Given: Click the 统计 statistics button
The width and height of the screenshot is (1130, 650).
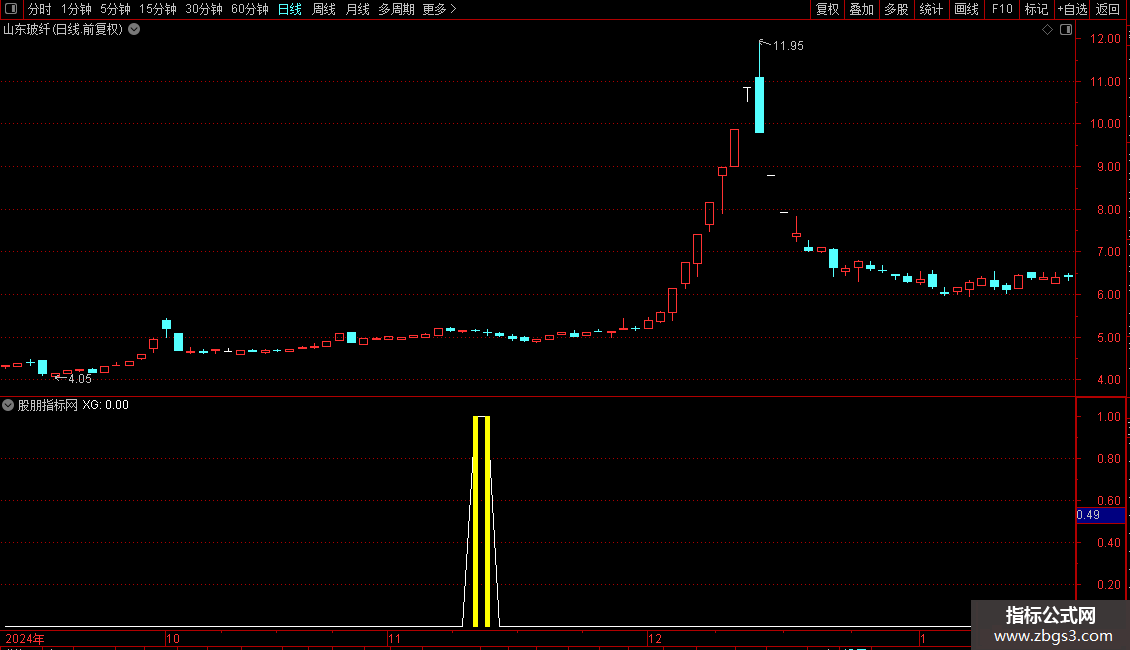Looking at the screenshot, I should pos(931,9).
